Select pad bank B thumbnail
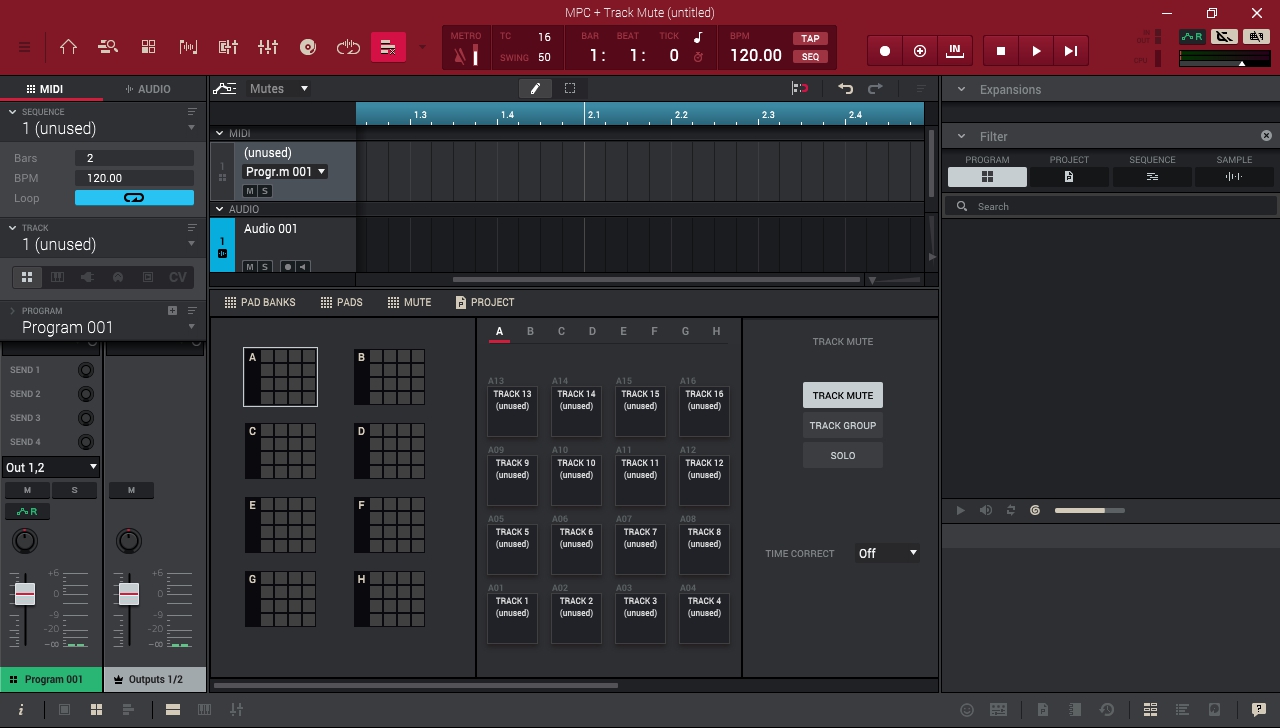The height and width of the screenshot is (728, 1280). tap(390, 377)
